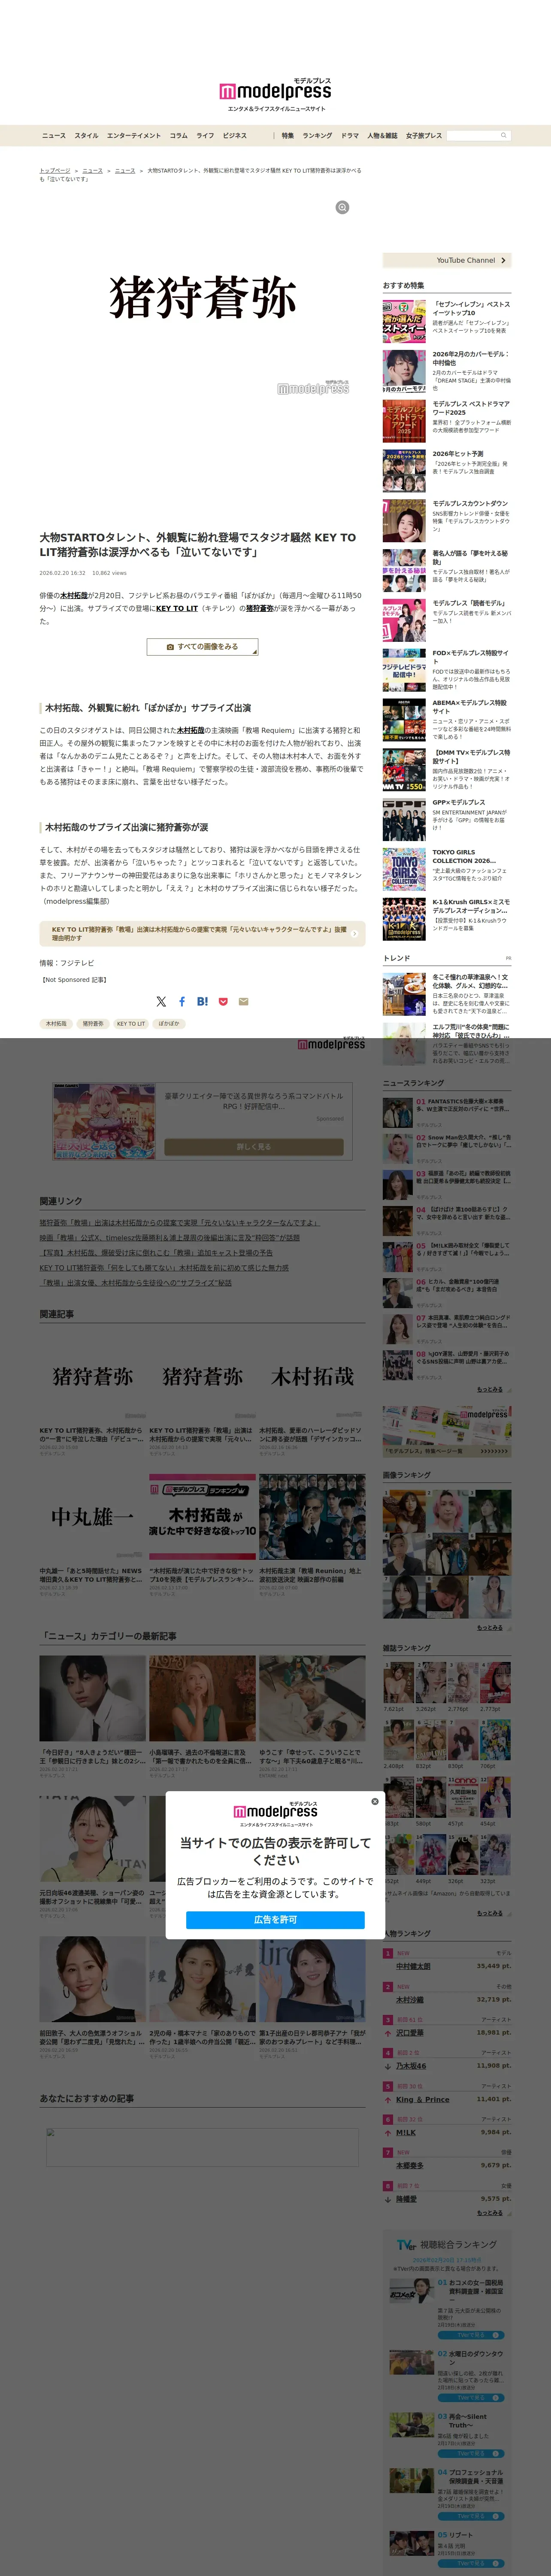
Task: Click the 詳しく見る ad button
Action: [x=253, y=1147]
